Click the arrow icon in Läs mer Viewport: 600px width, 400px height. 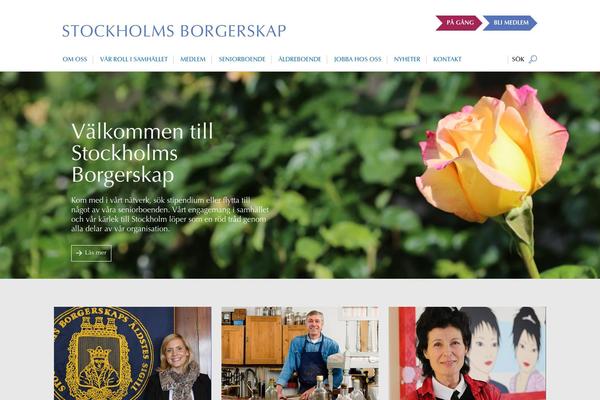coord(79,253)
